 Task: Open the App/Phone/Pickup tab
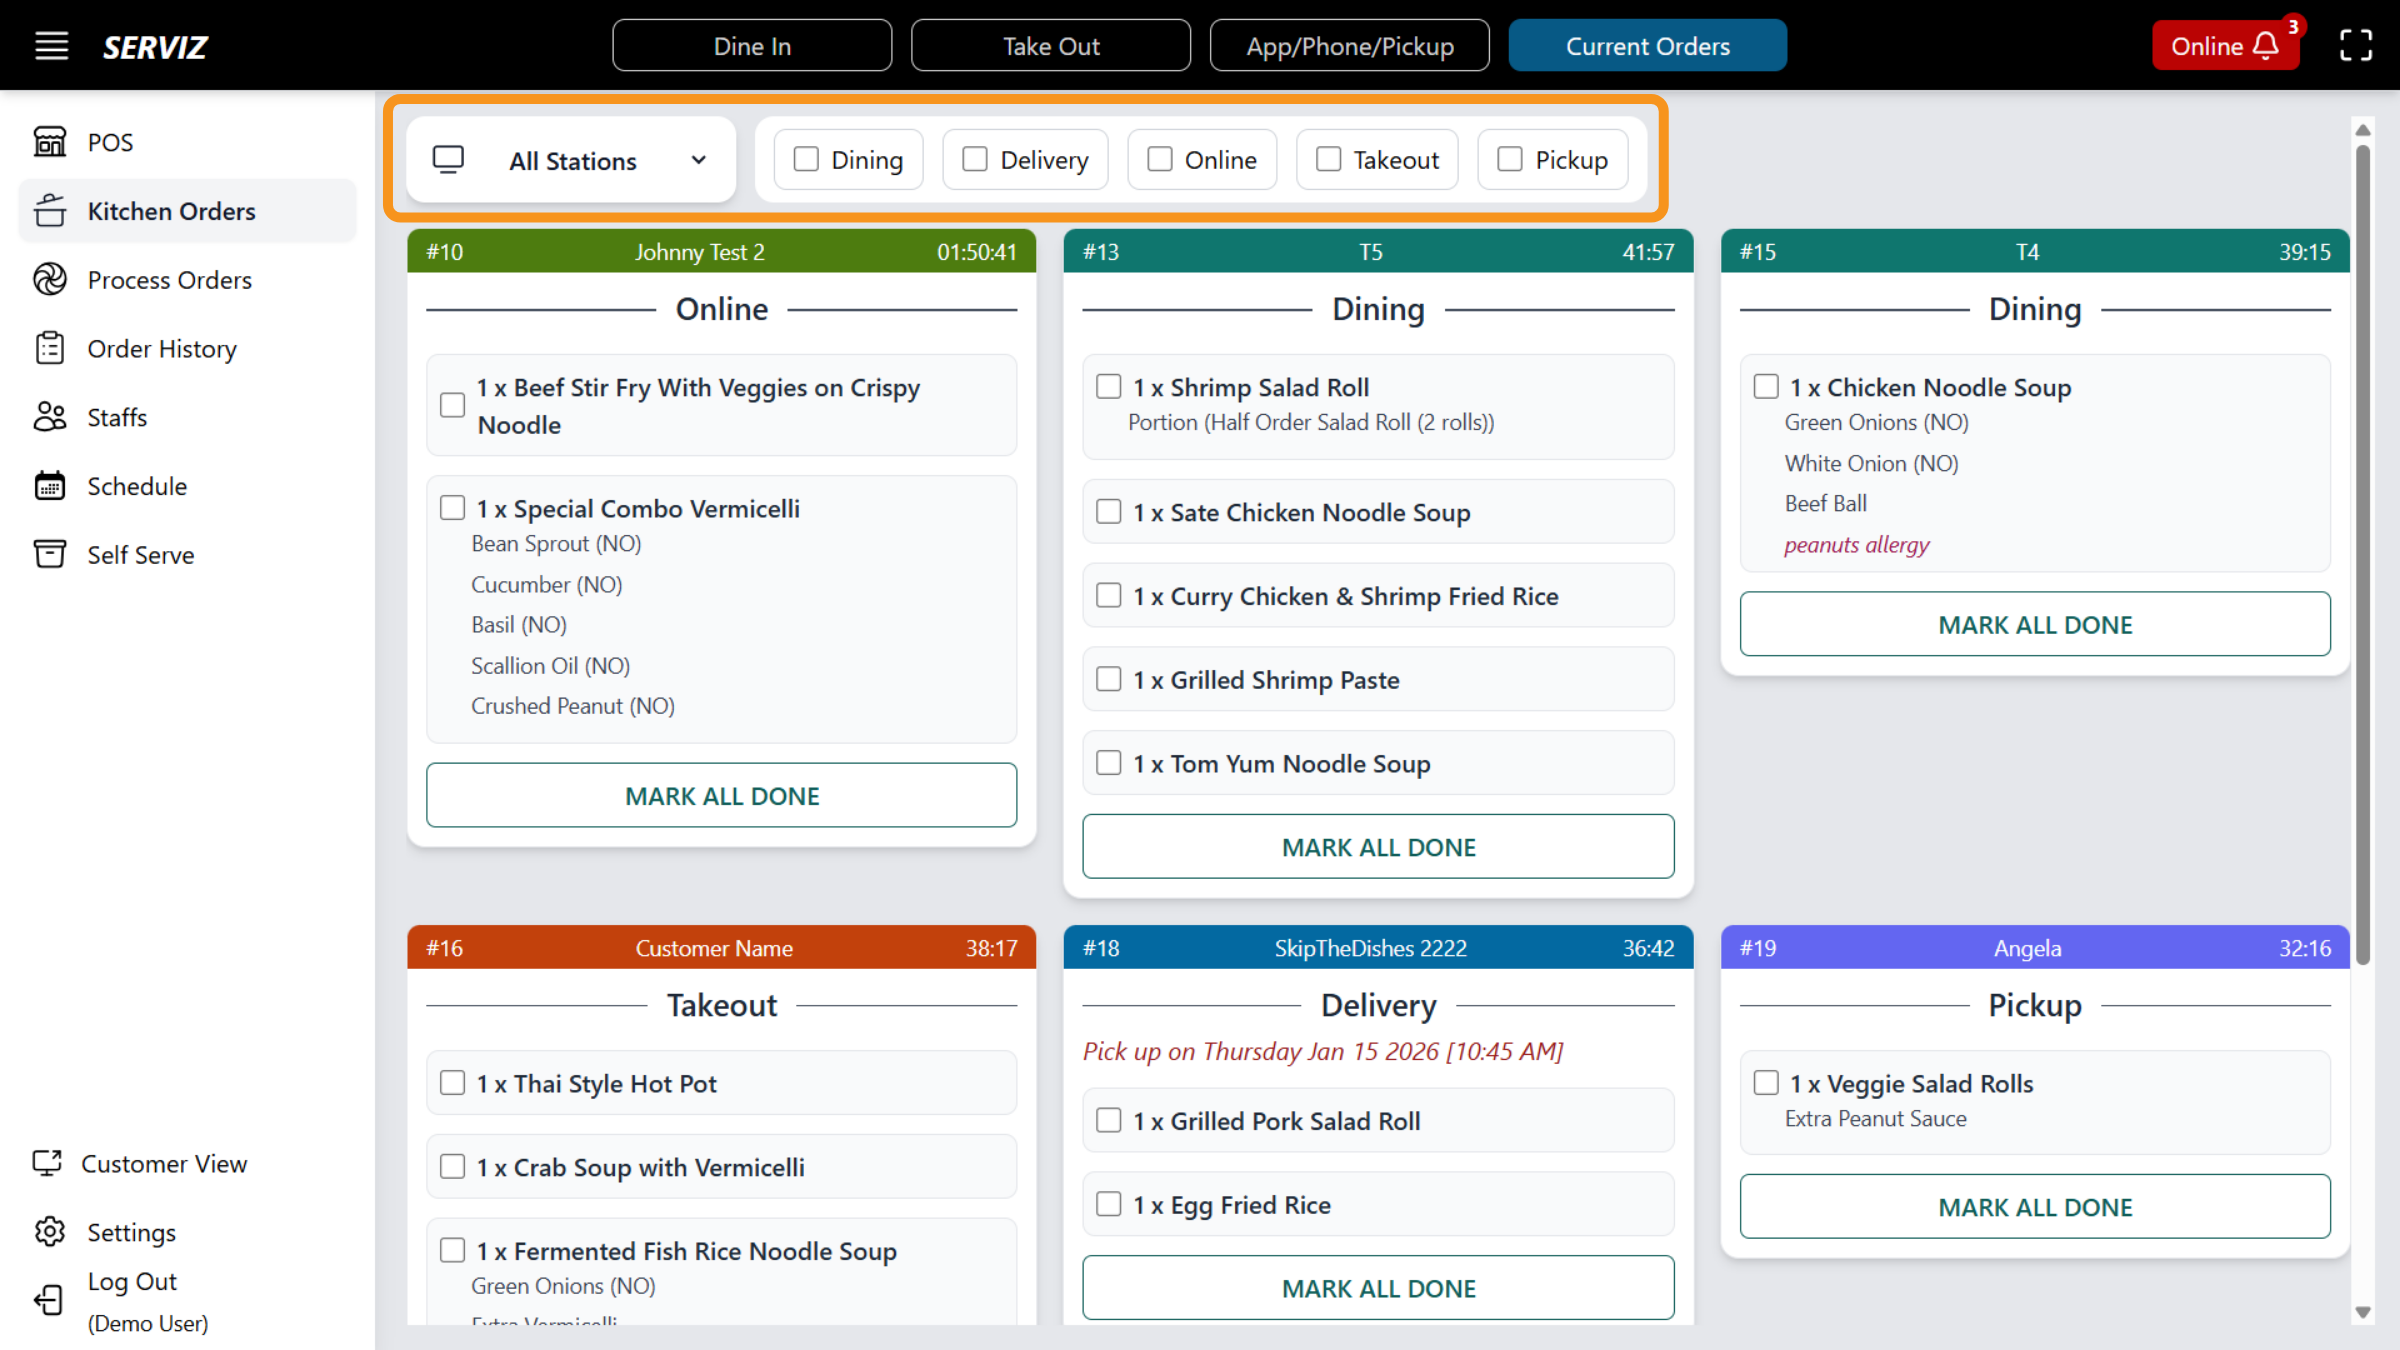point(1349,46)
